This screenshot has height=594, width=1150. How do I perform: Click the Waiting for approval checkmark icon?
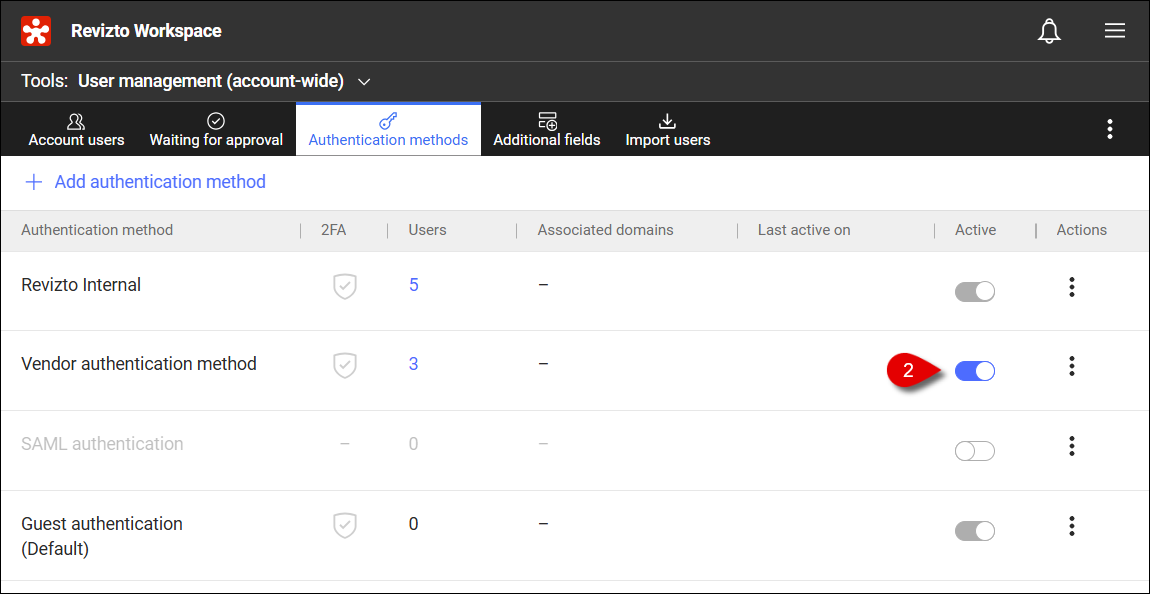pos(216,120)
